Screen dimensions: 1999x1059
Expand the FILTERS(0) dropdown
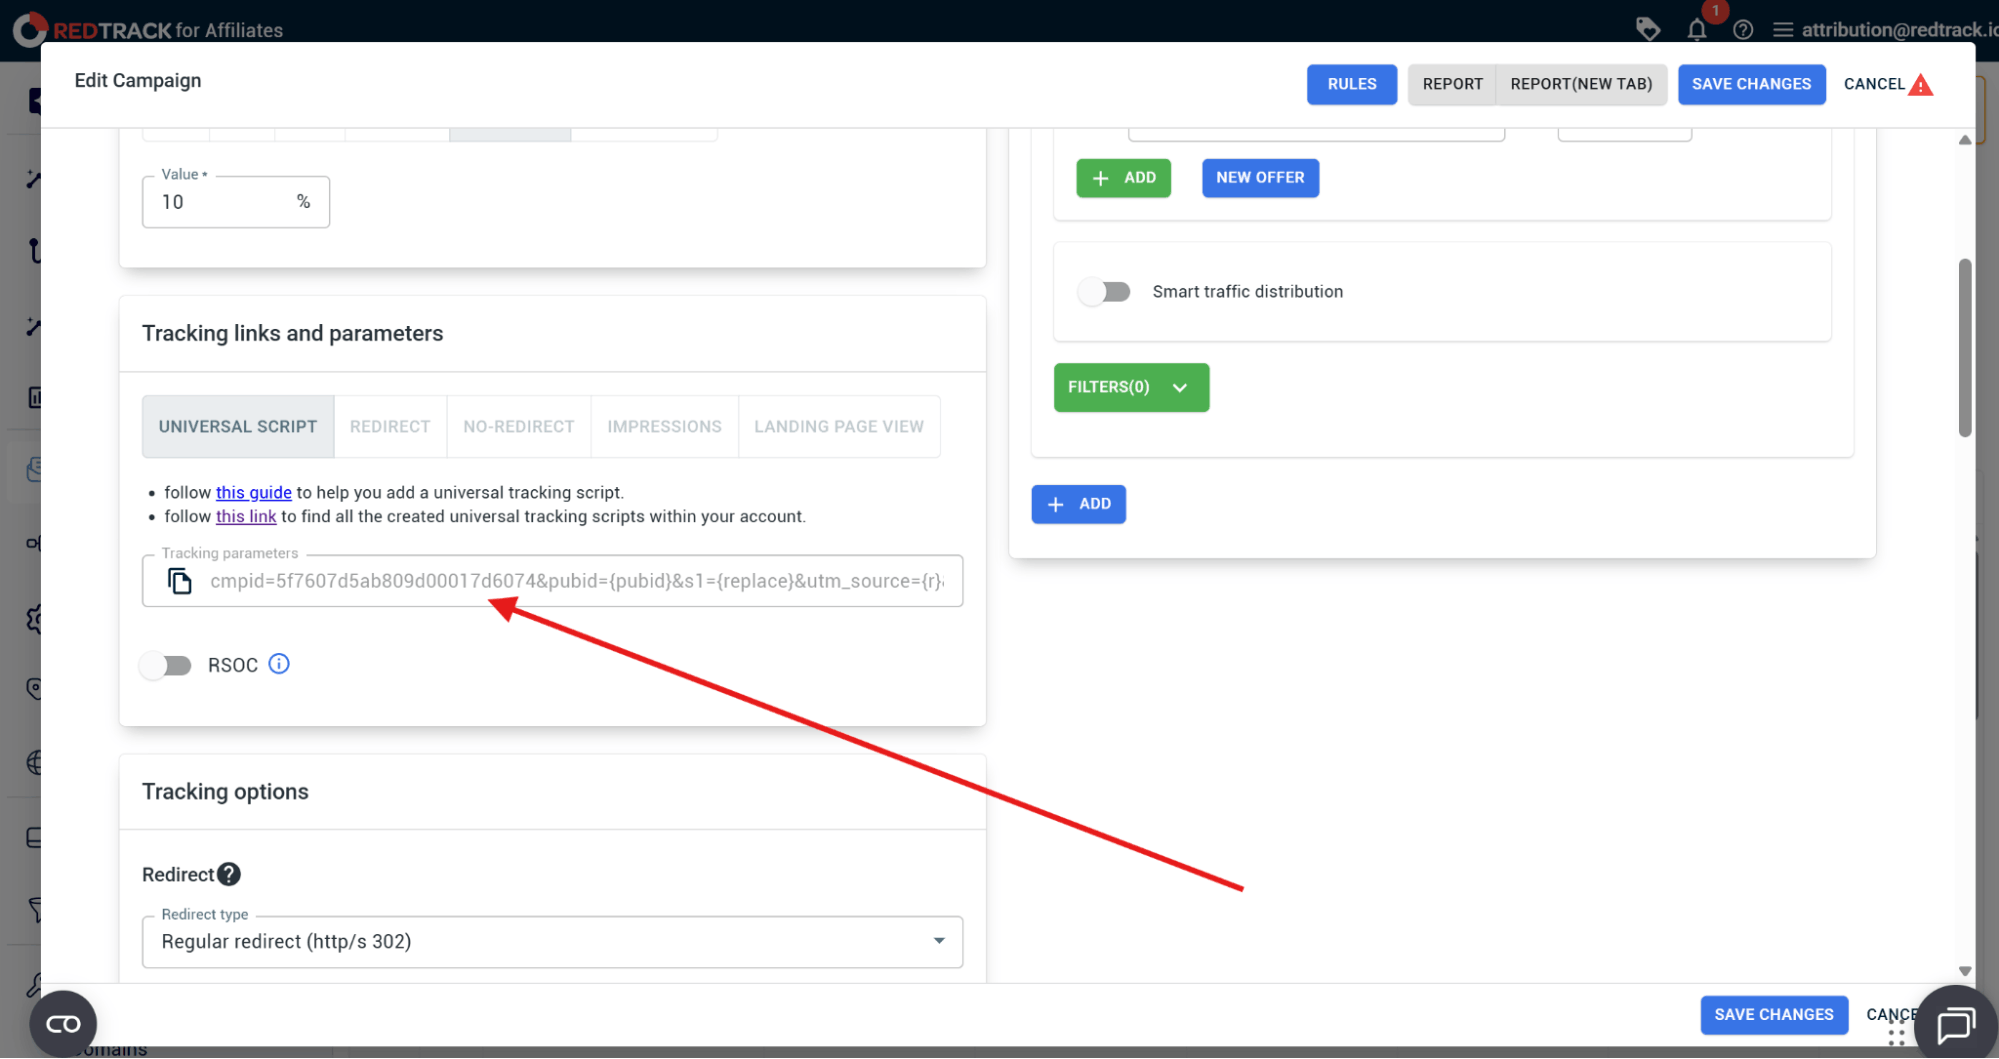(1131, 387)
